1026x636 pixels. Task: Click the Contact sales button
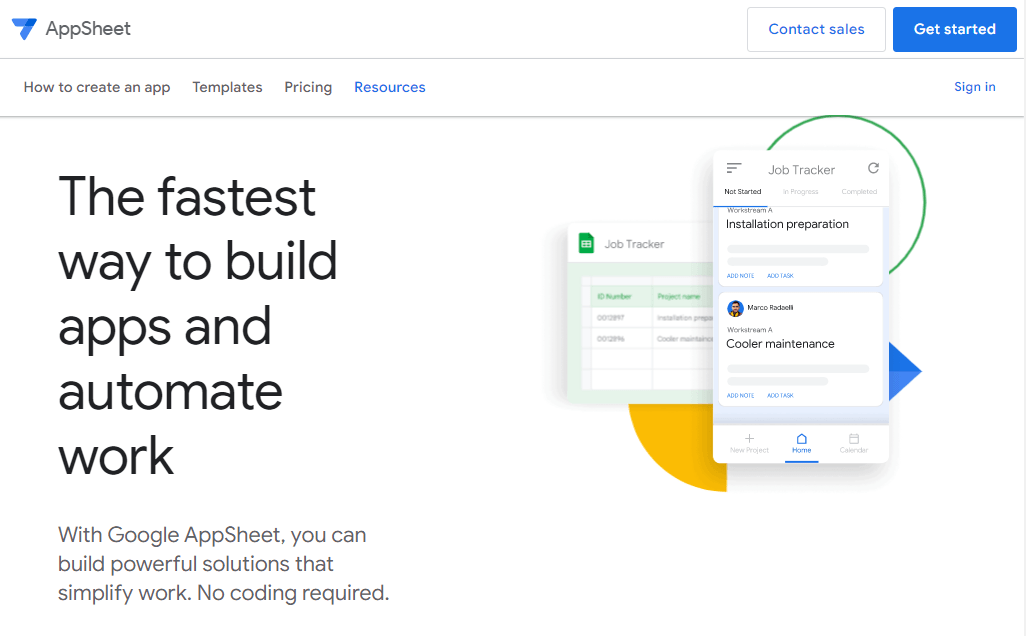816,29
